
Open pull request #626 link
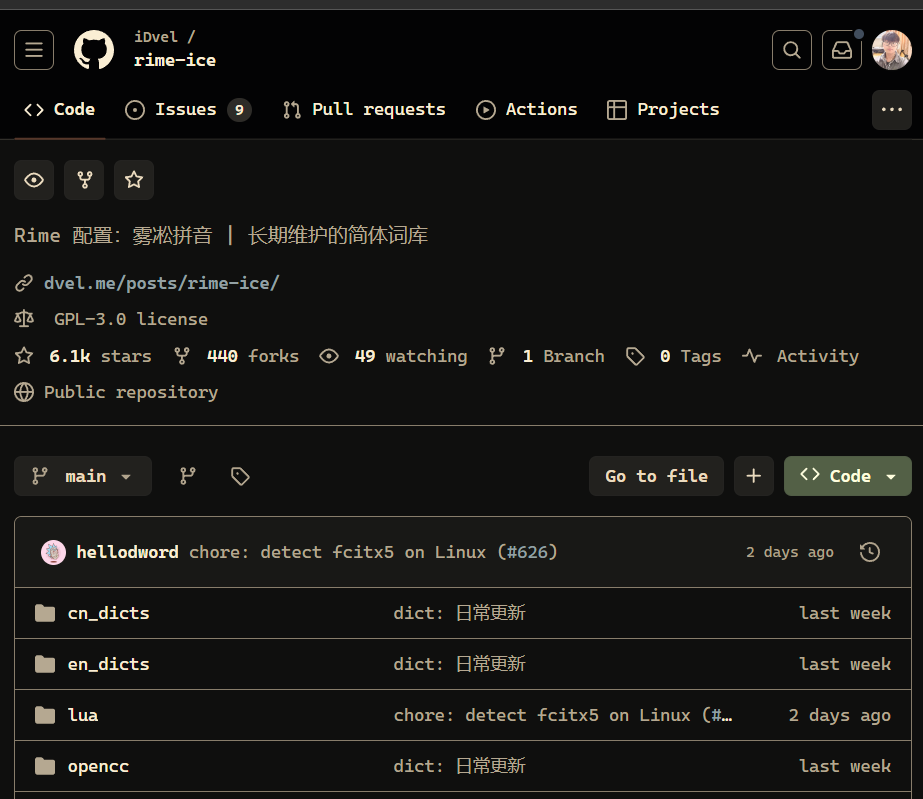[x=527, y=552]
